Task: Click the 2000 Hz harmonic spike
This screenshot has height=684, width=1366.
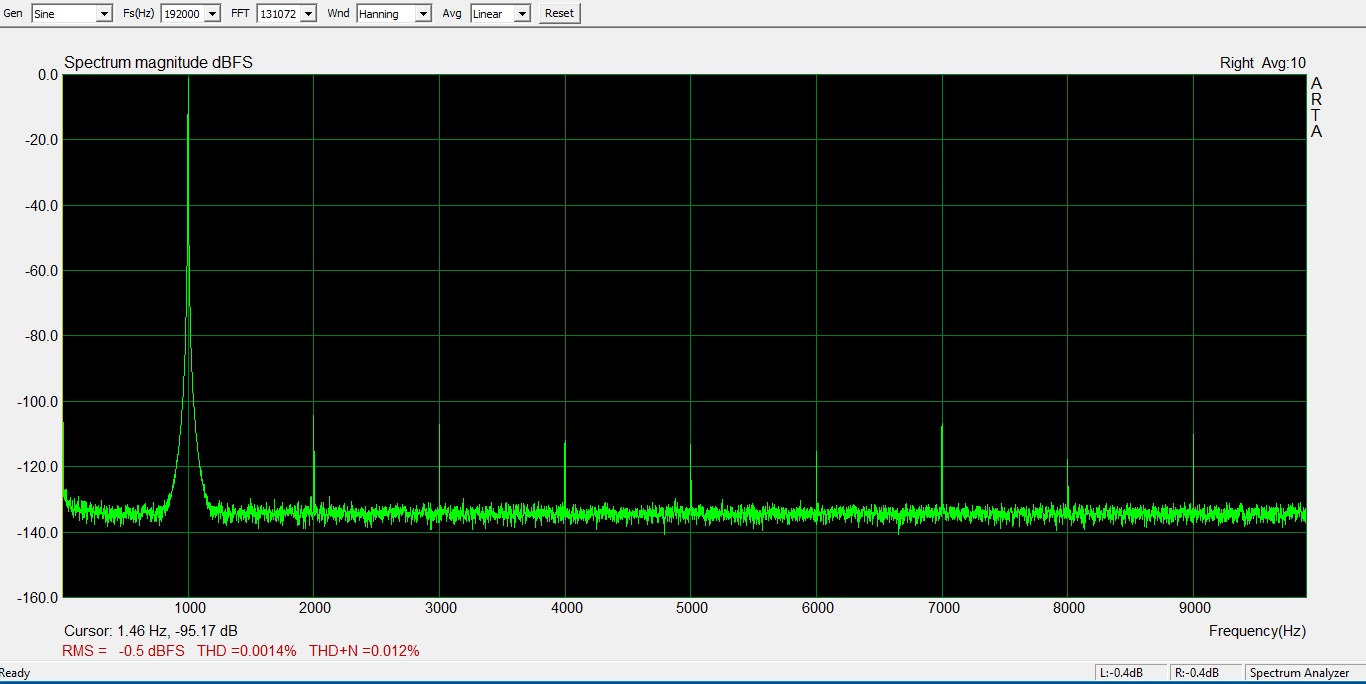Action: coord(314,462)
